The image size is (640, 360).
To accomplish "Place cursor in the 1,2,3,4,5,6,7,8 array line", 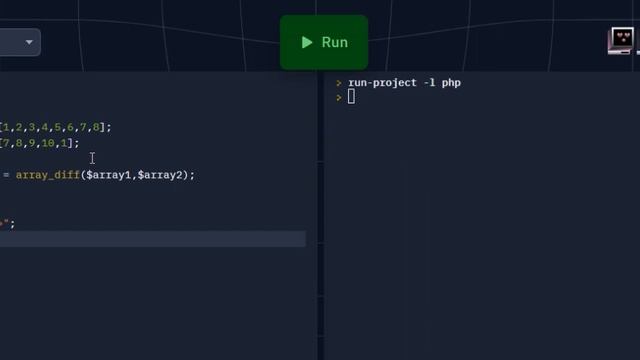I will [56, 127].
